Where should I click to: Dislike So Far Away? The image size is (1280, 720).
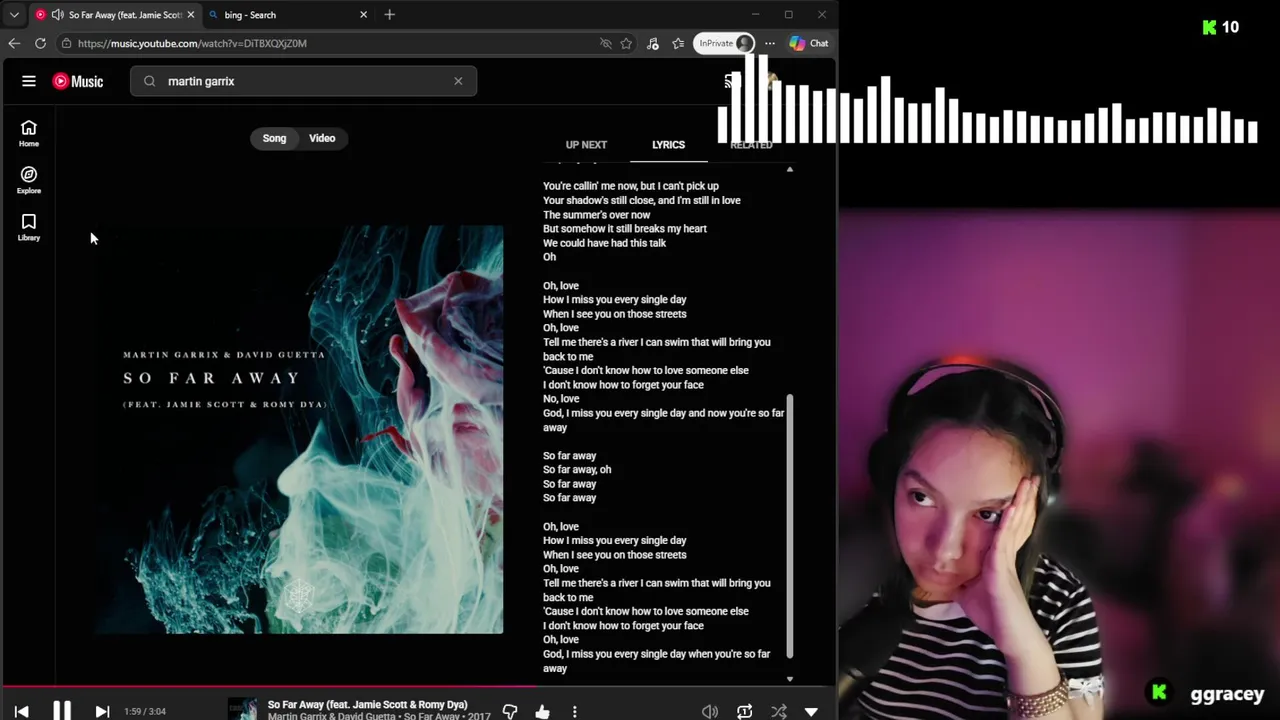point(510,711)
